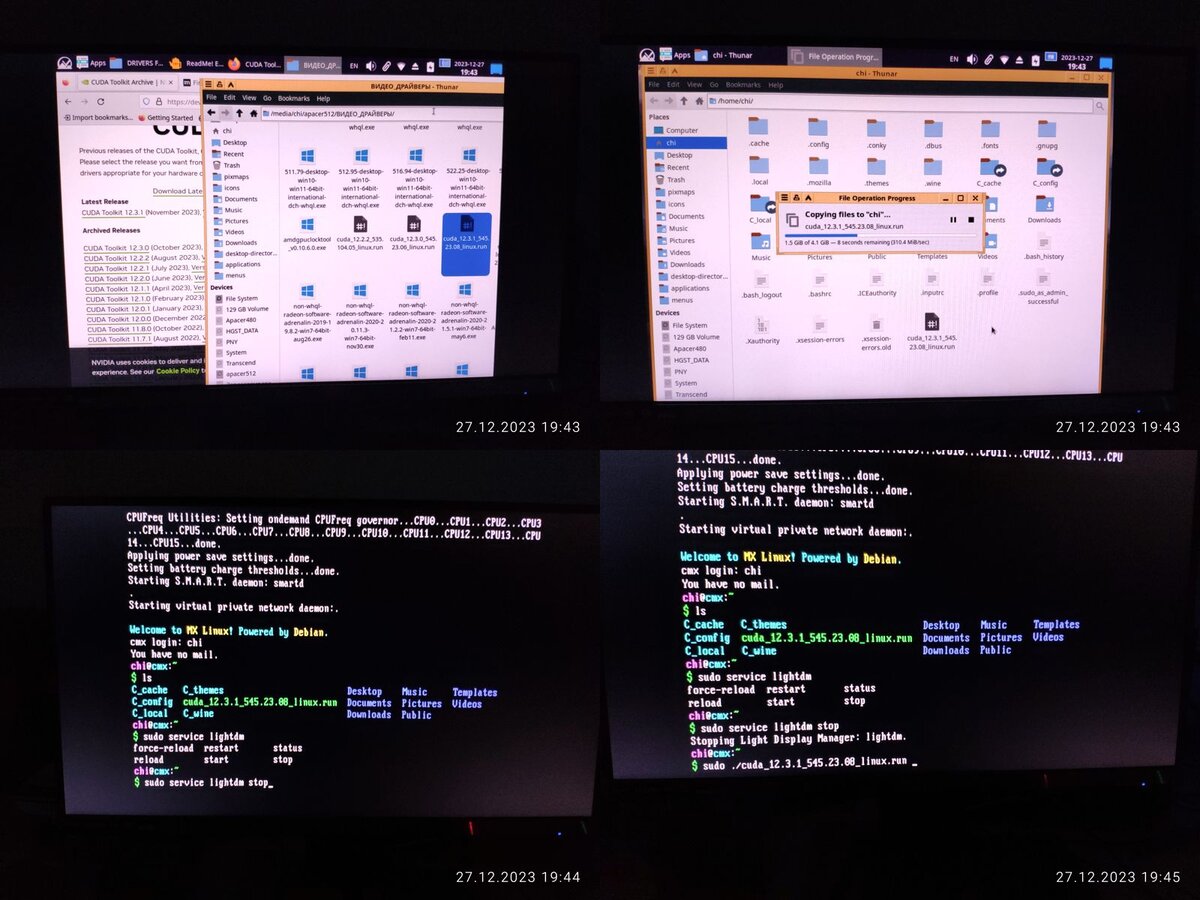Click location path field /media/chi/apacer512/ВИДЕО_ДРАЙВЕРЫ/
This screenshot has width=1200, height=900.
pos(383,113)
